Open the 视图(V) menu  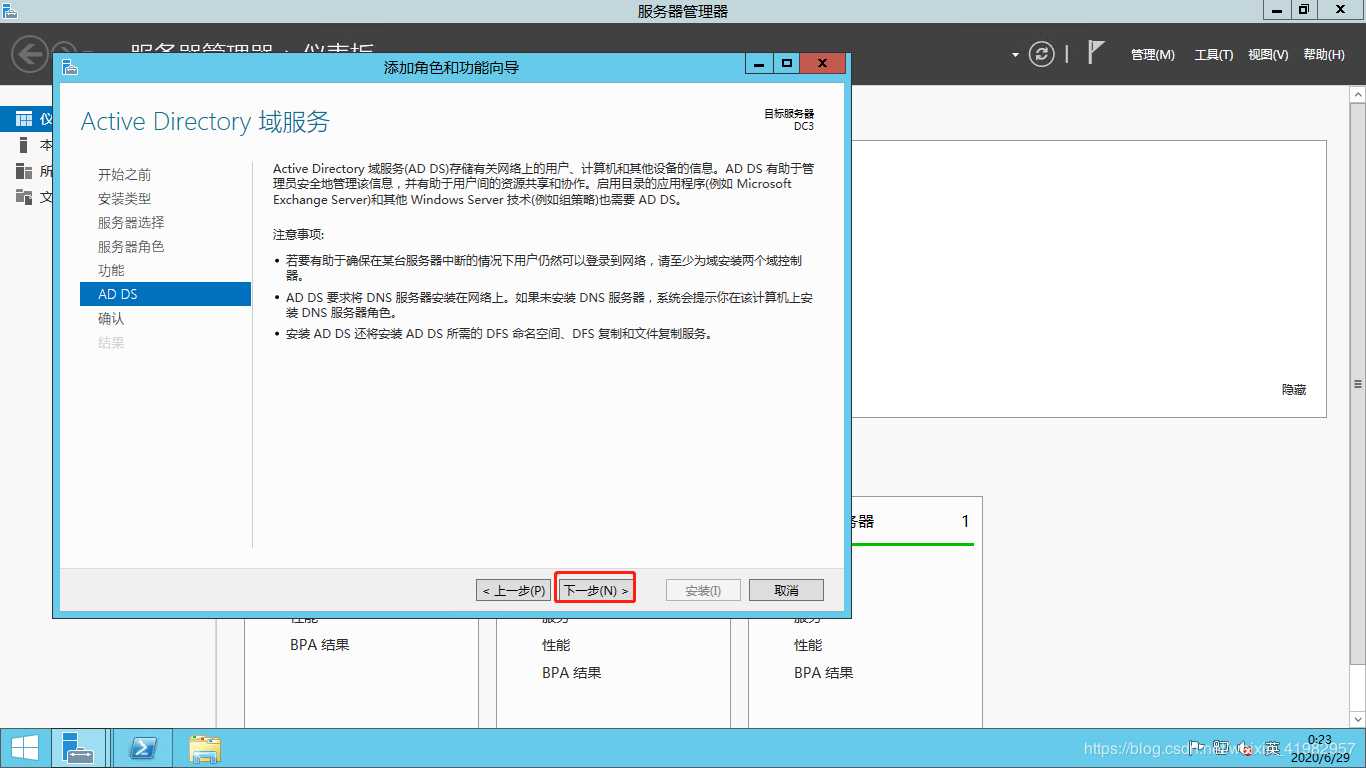pyautogui.click(x=1268, y=55)
